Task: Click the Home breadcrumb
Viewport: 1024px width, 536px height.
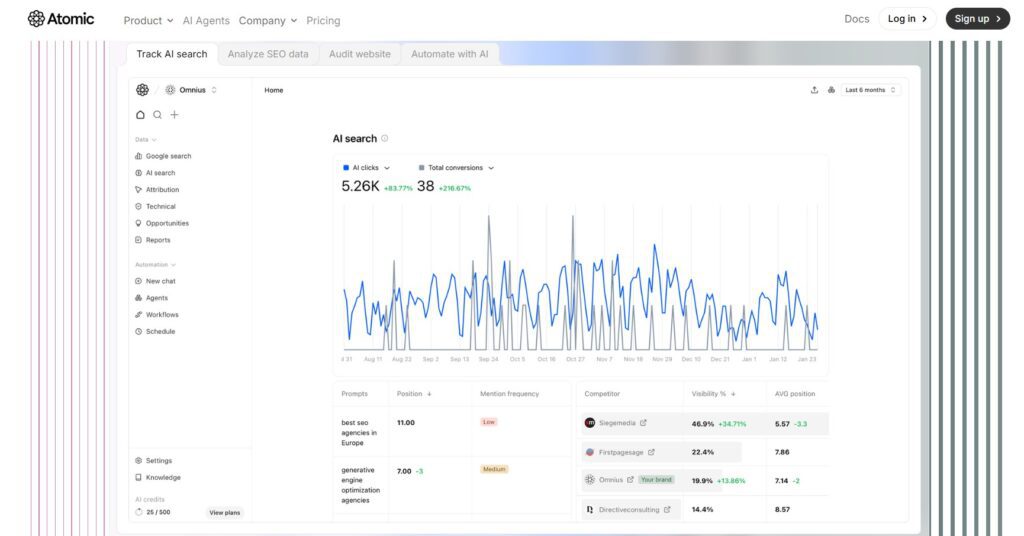Action: click(x=274, y=90)
